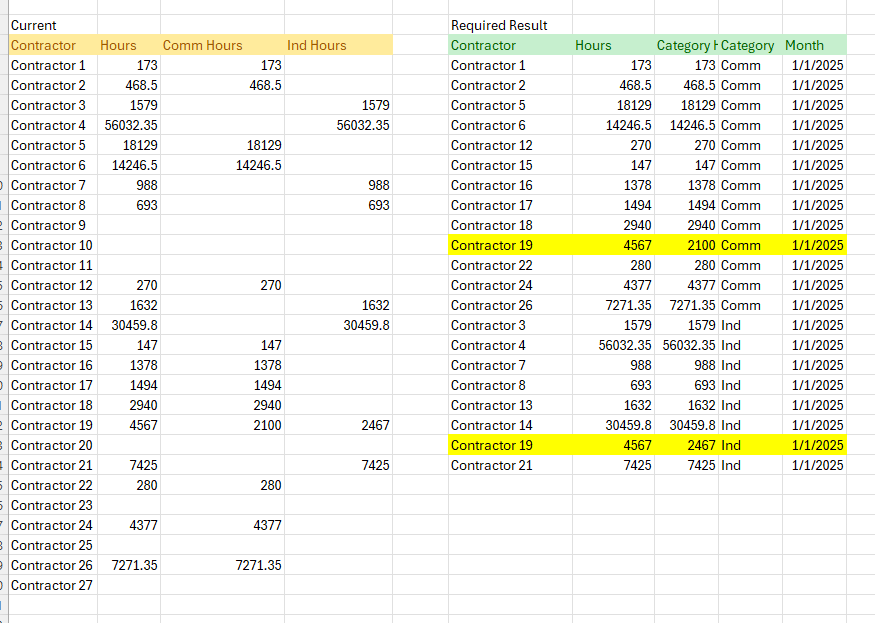This screenshot has height=623, width=875.
Task: Select Contractor 20 in the Current table
Action: 51,445
